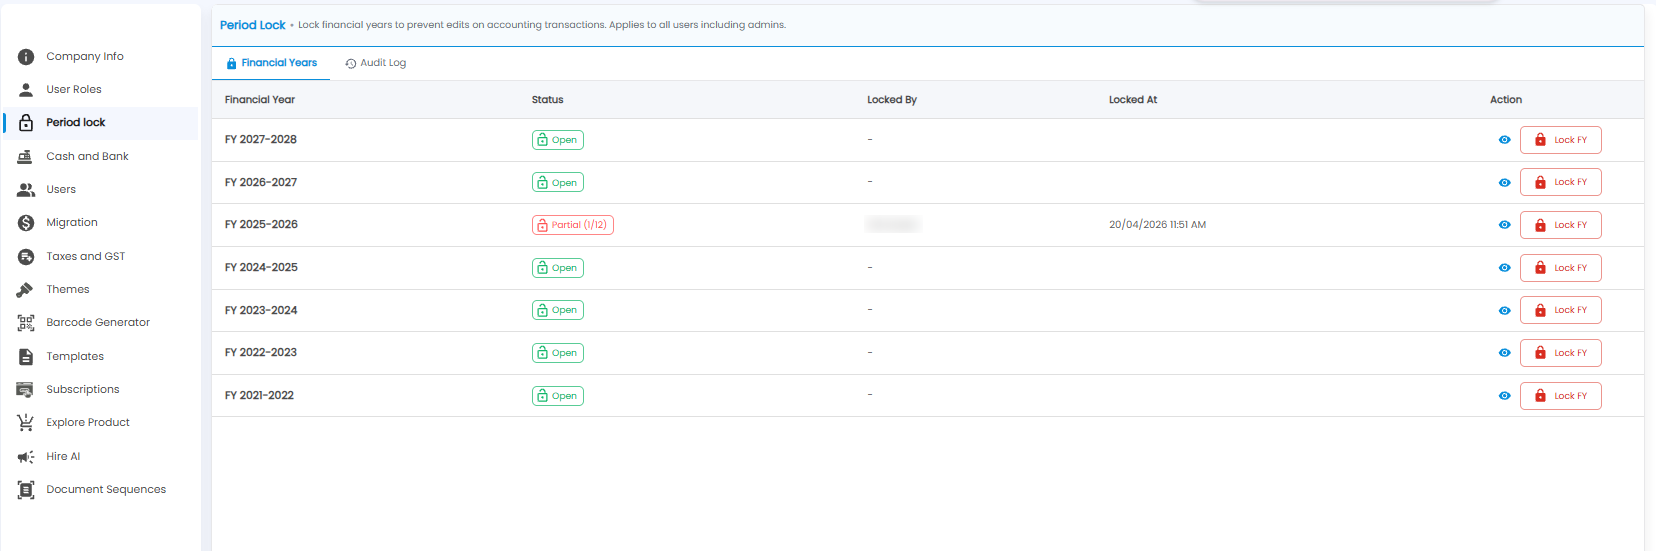Open the Audit Log tab

pyautogui.click(x=376, y=63)
